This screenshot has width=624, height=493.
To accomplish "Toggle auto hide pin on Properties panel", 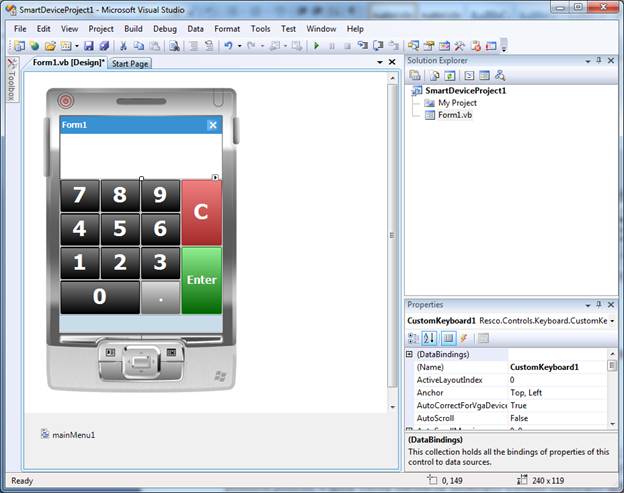I will pos(599,304).
